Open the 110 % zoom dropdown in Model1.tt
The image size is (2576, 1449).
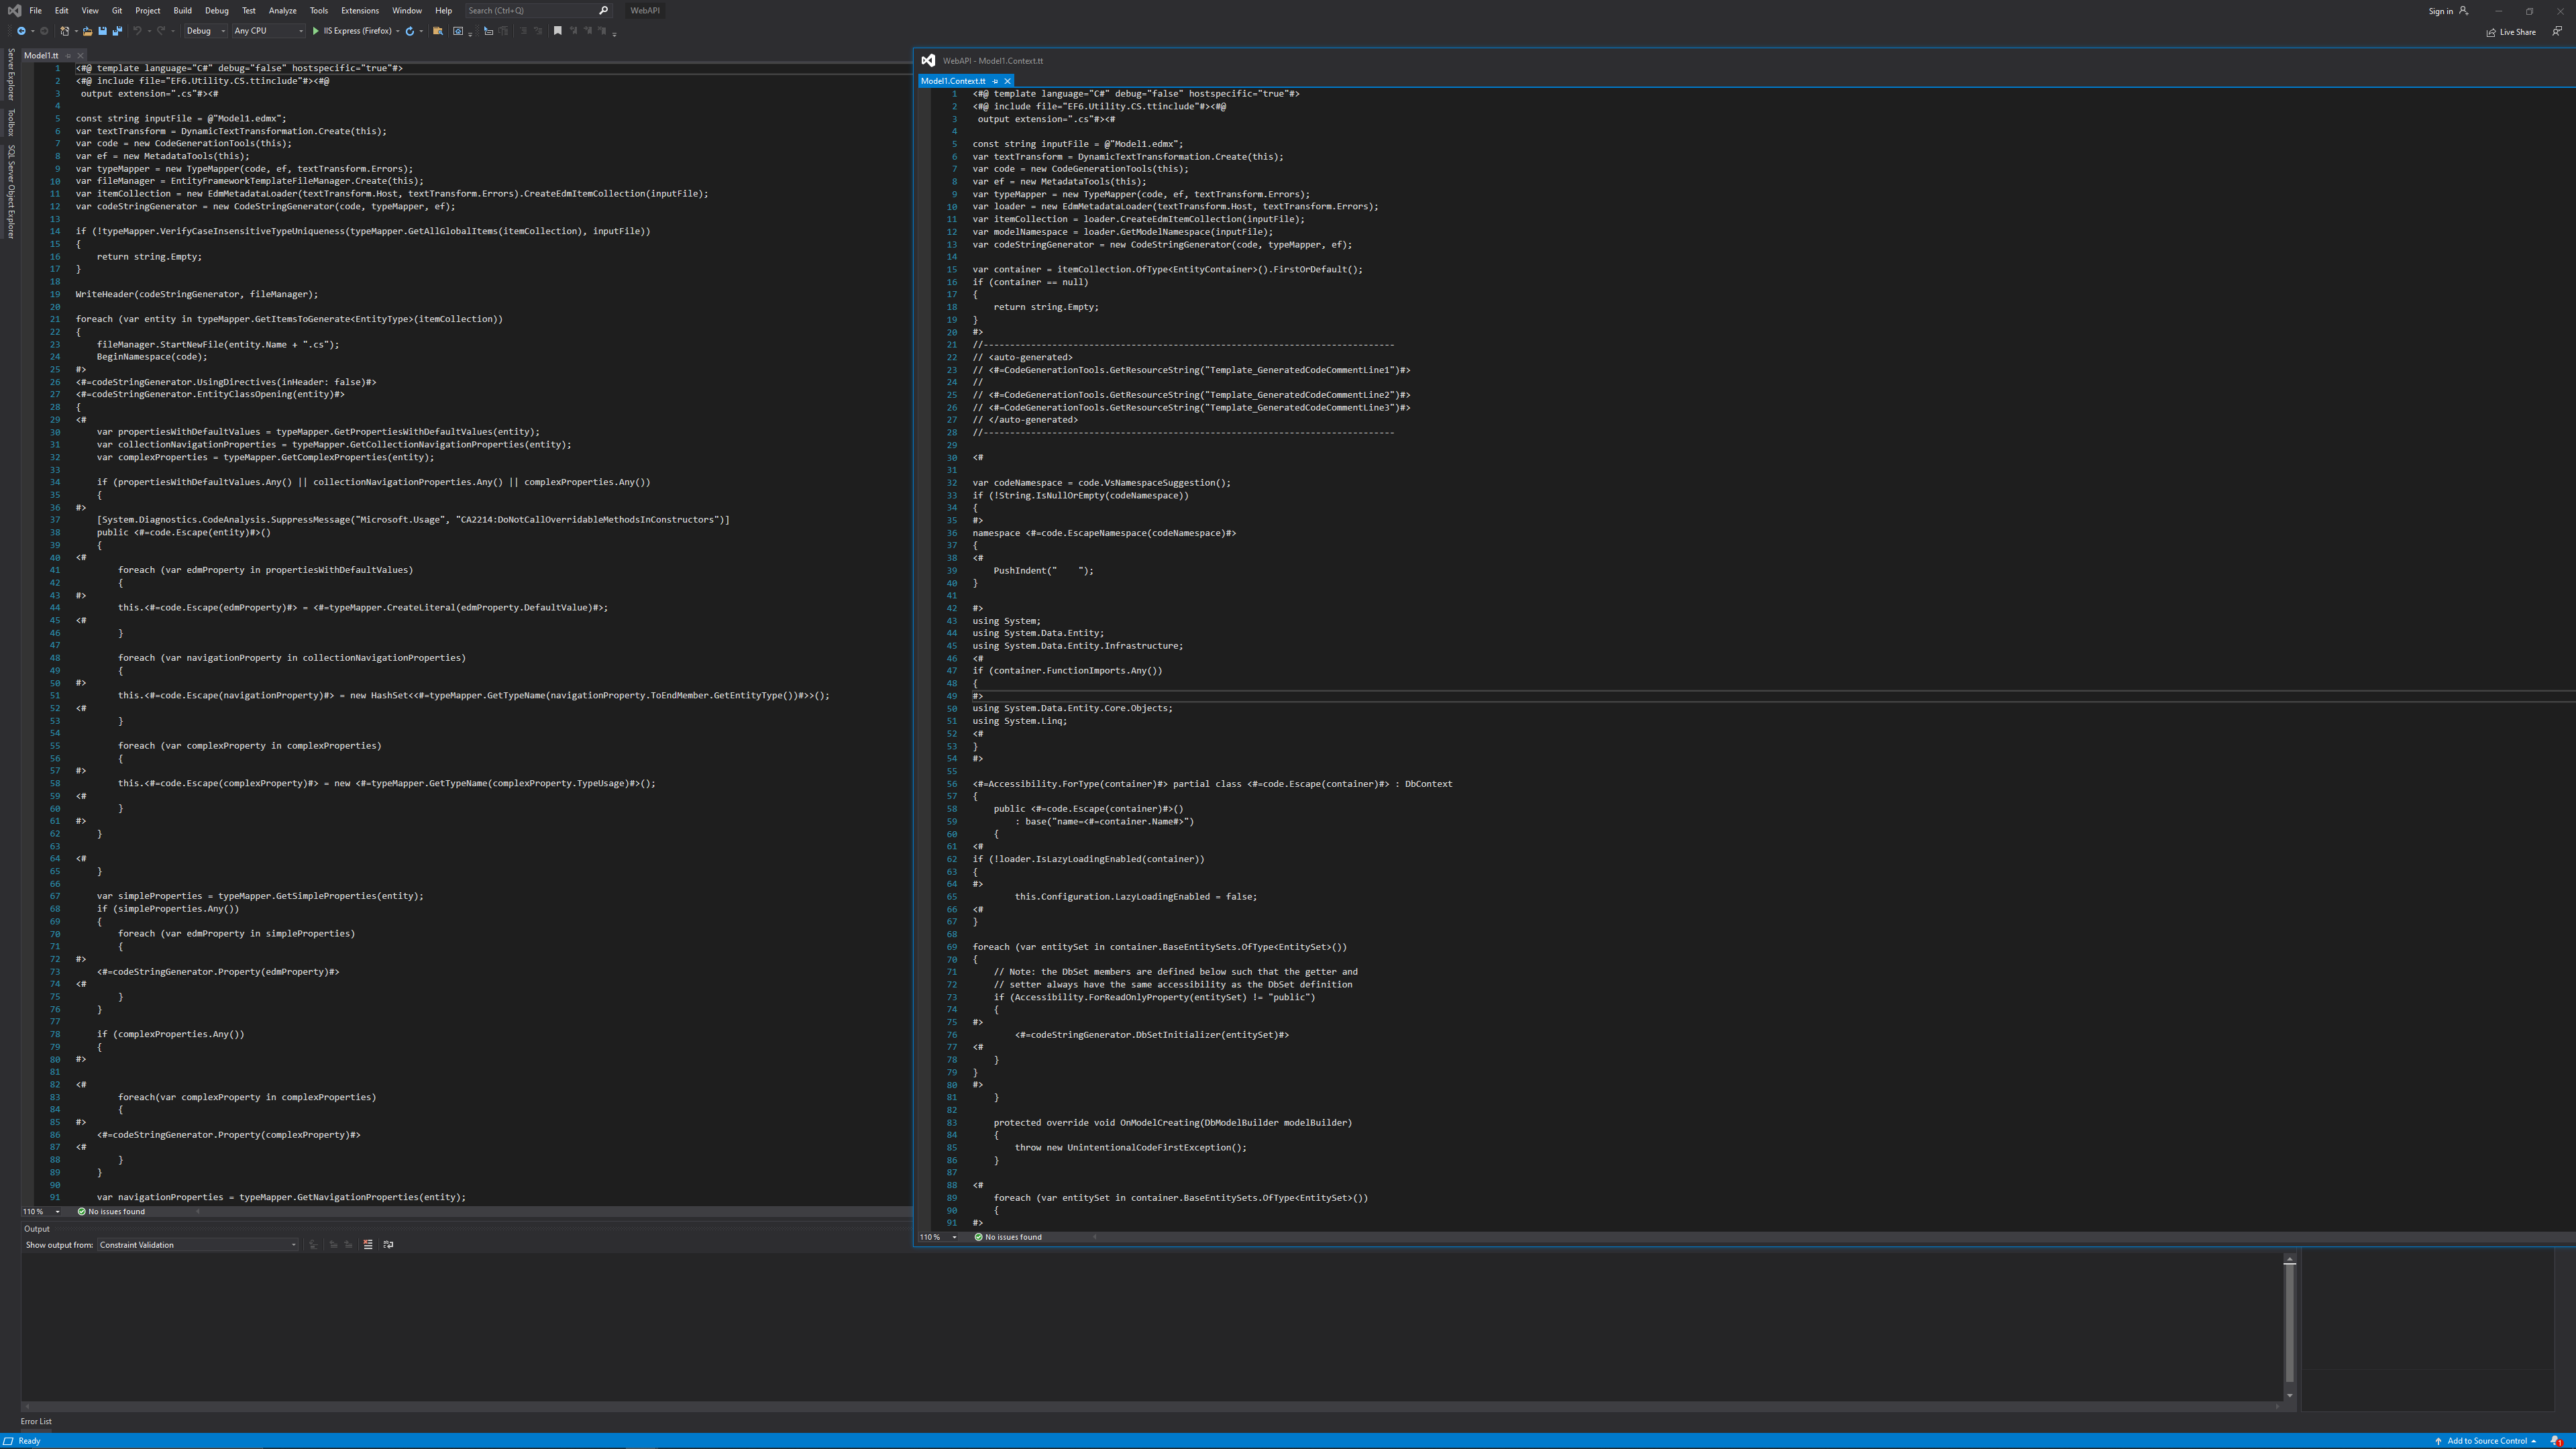pos(41,1212)
